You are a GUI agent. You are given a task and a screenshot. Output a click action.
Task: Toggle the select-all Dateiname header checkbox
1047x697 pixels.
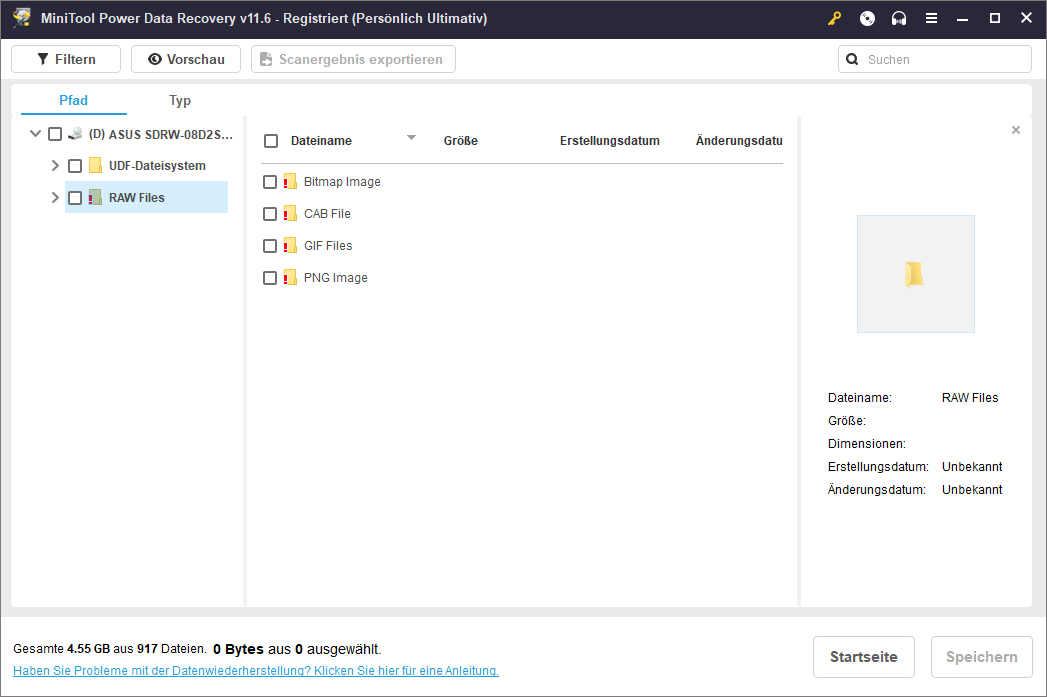(x=271, y=142)
